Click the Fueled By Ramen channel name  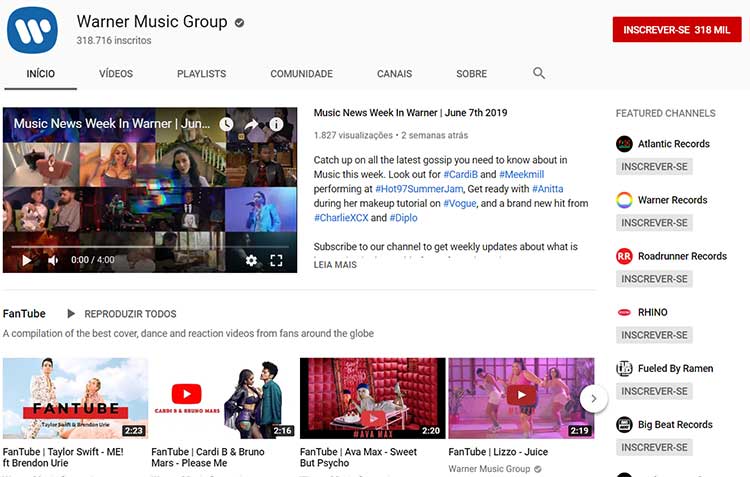point(675,368)
